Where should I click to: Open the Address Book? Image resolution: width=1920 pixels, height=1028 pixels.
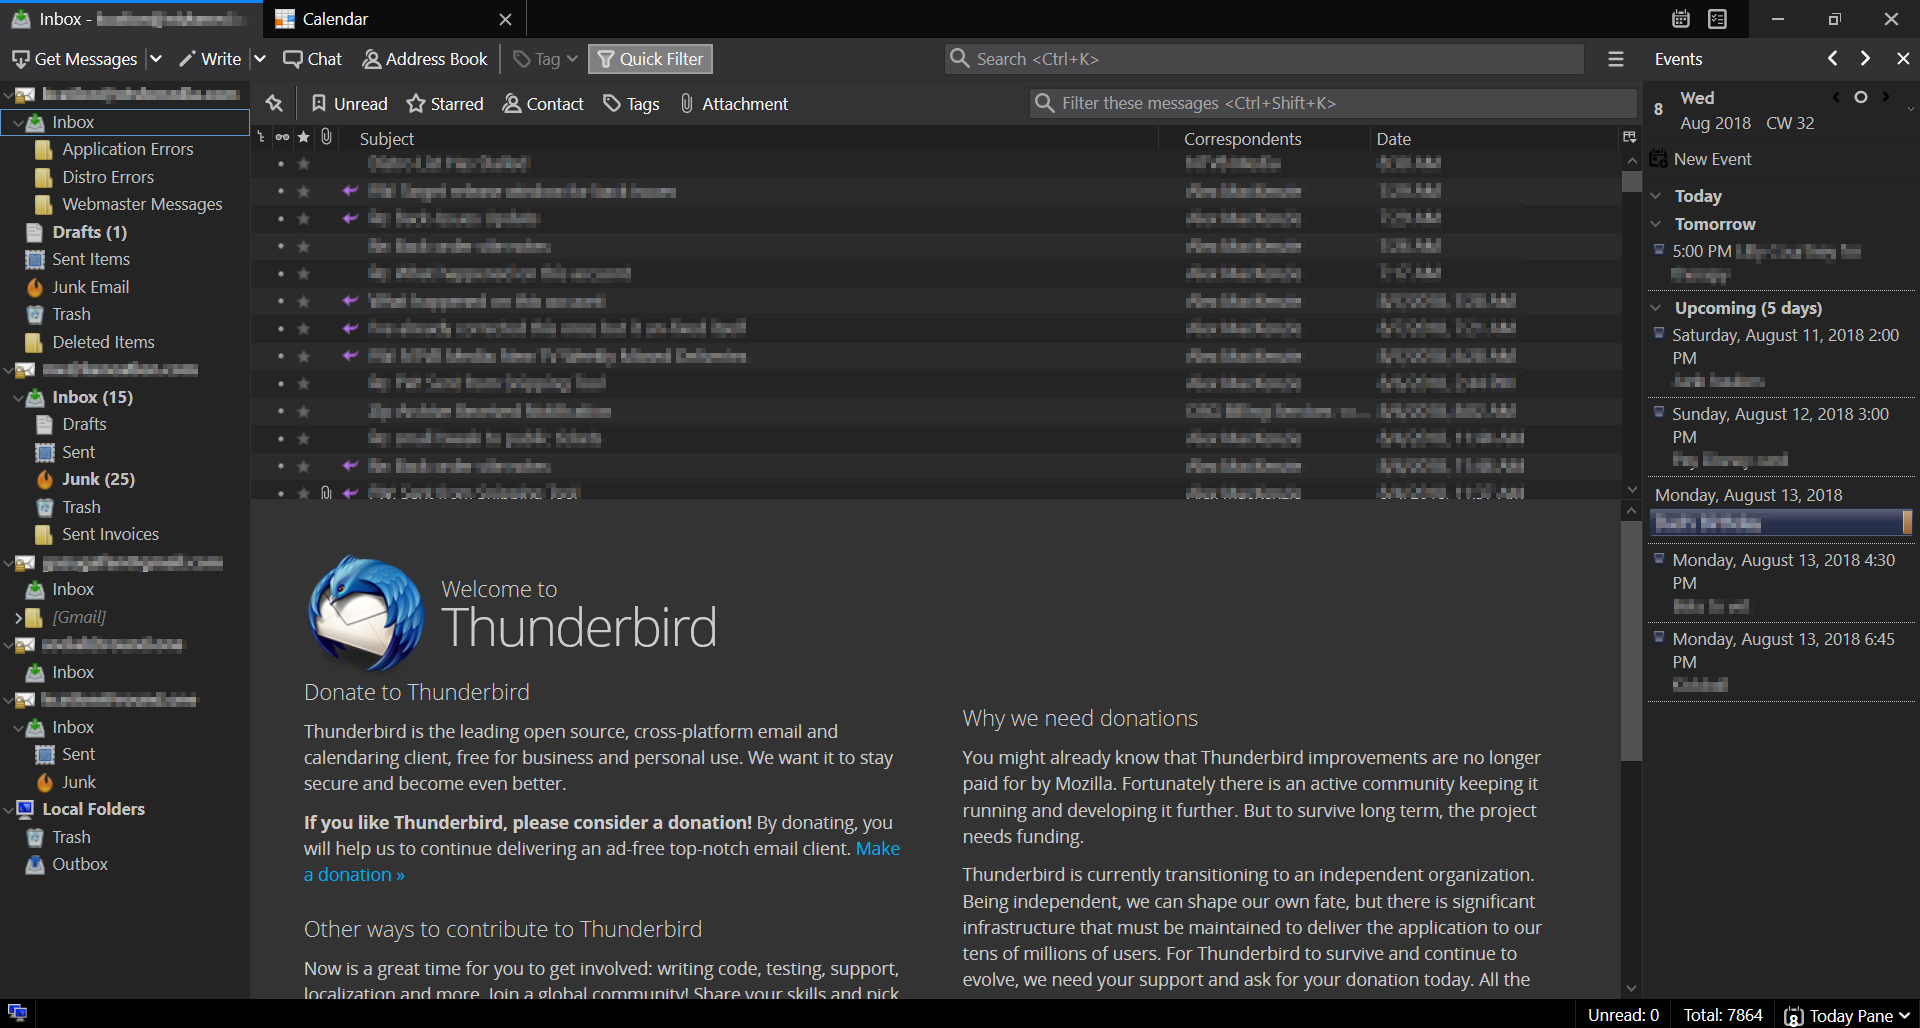pyautogui.click(x=425, y=59)
